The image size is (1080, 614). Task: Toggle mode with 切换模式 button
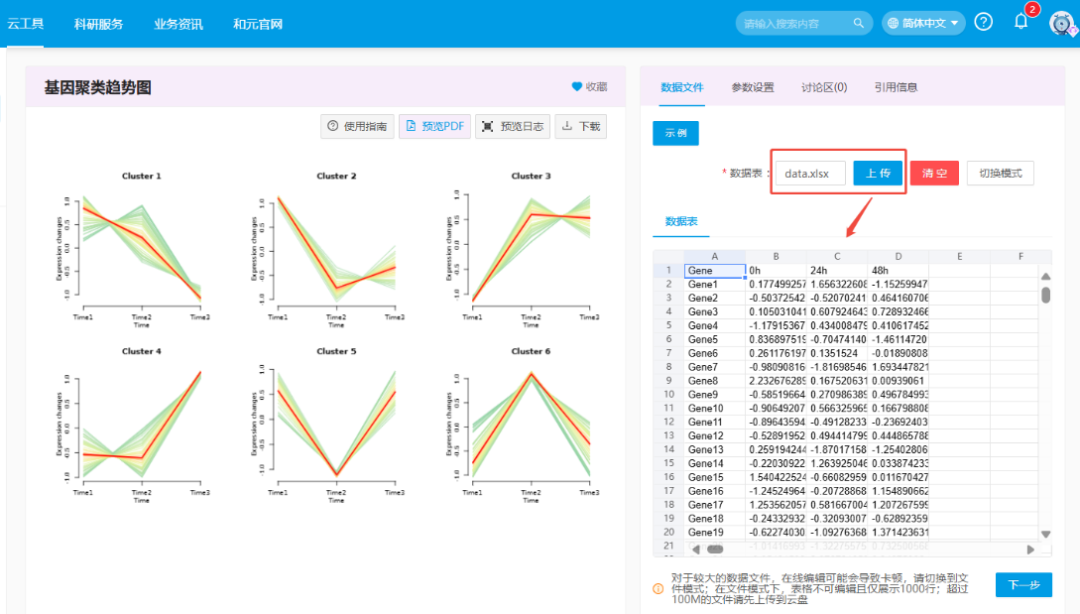tap(1000, 173)
